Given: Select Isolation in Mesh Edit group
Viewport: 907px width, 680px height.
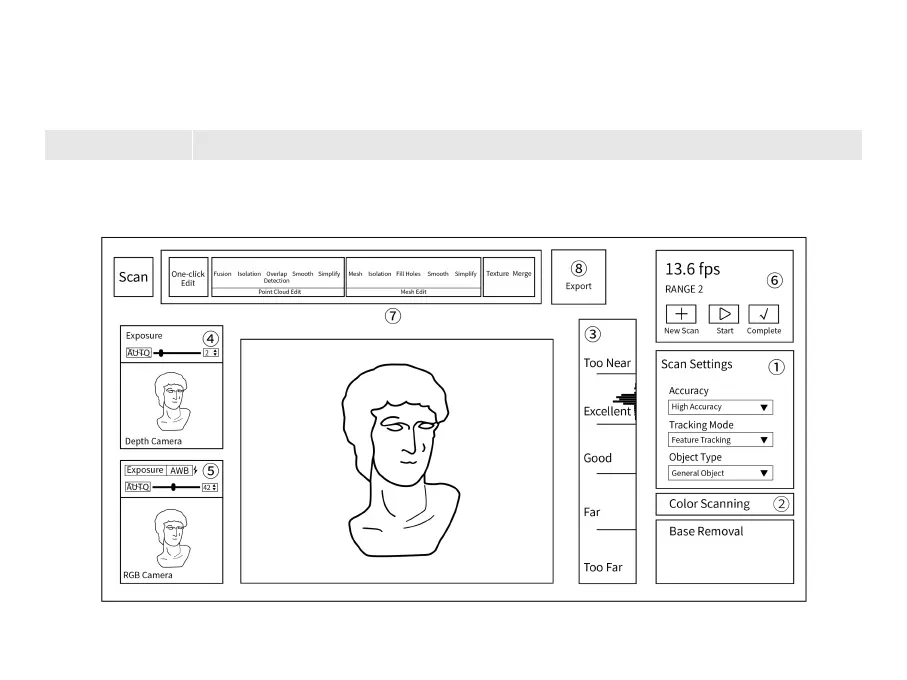Looking at the screenshot, I should 380,274.
